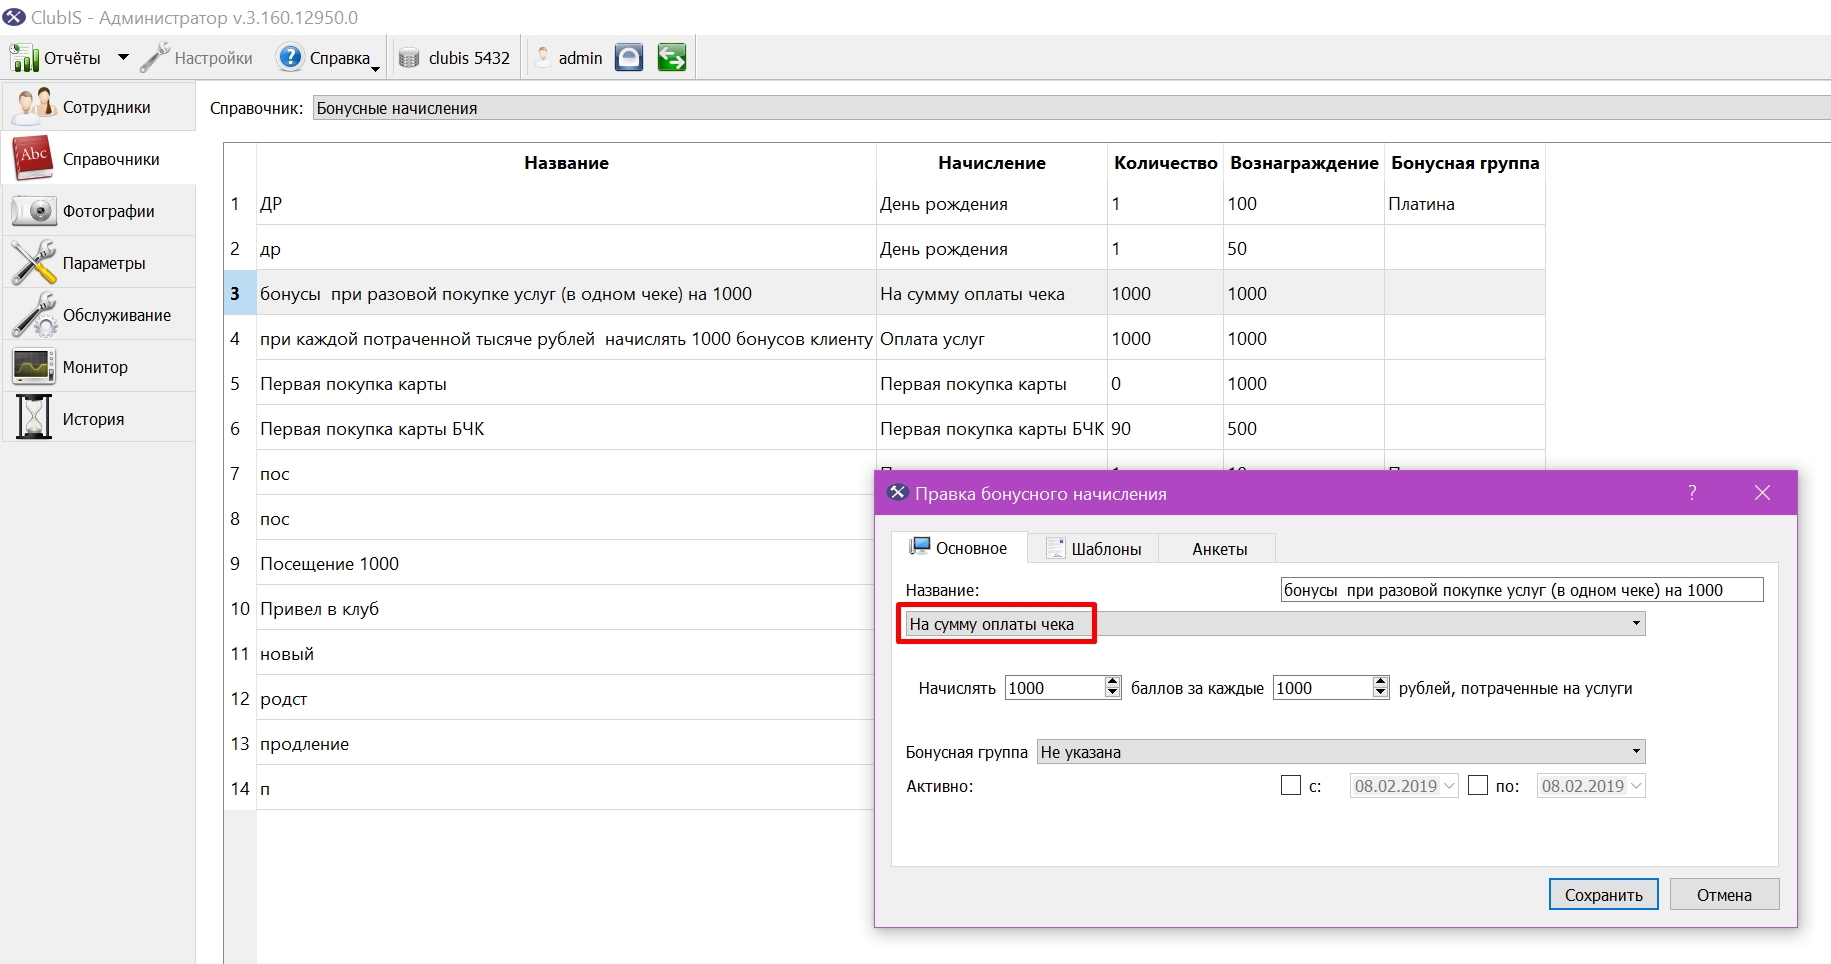Click the lock icon next to admin
This screenshot has width=1831, height=964.
pos(629,58)
